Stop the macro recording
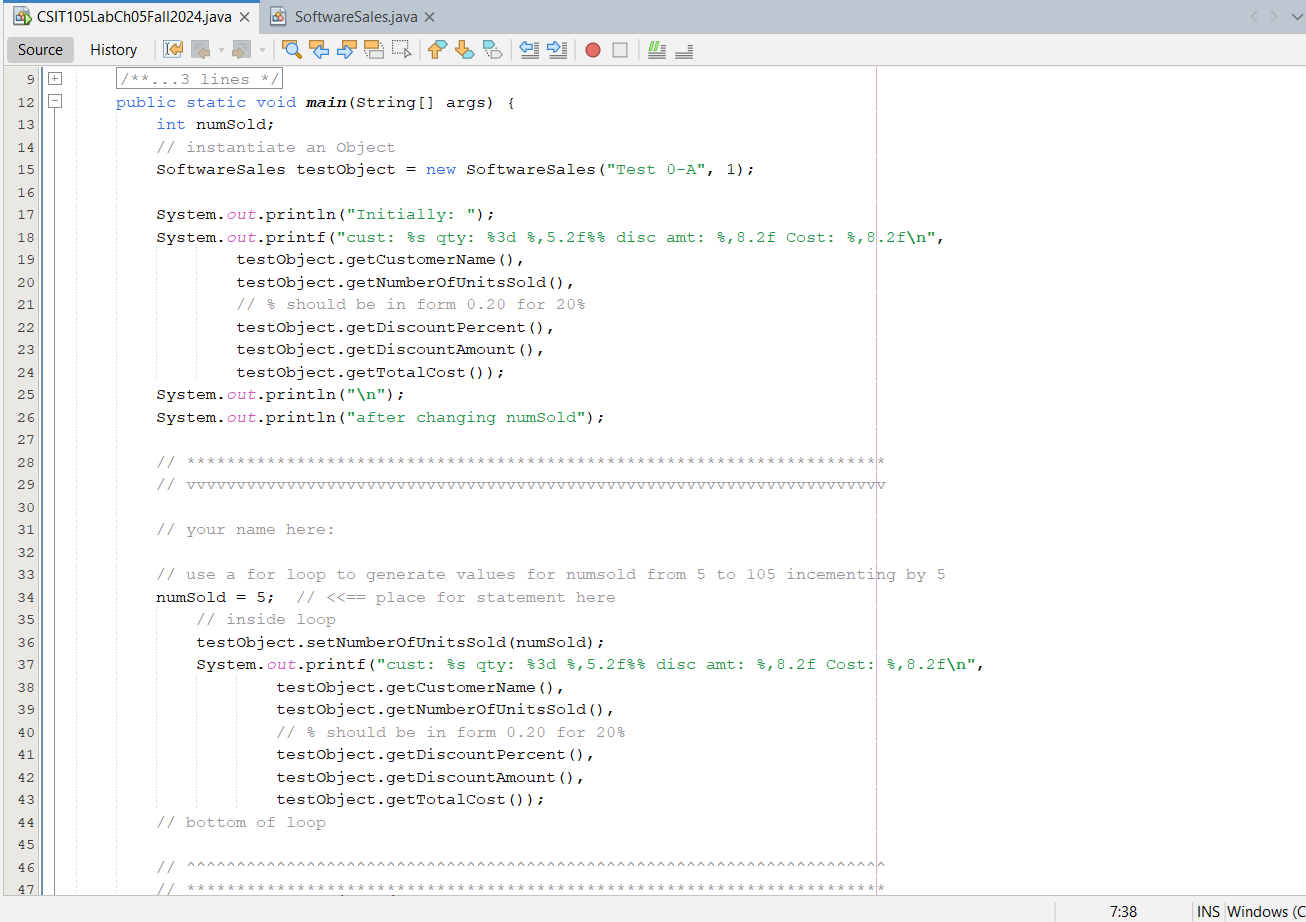The height and width of the screenshot is (922, 1306). pos(619,50)
